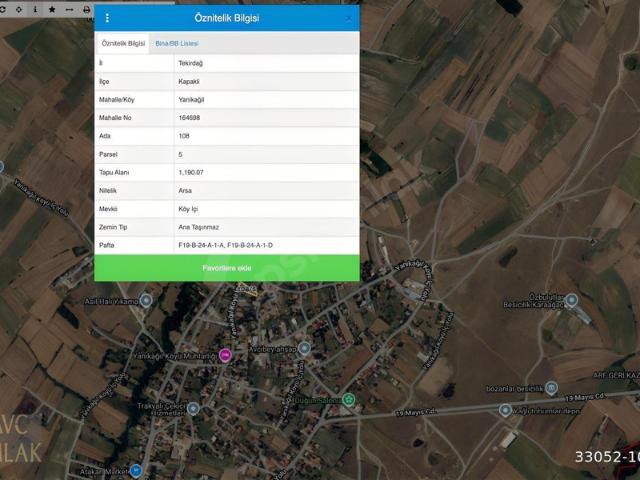Click the Mevkii value Köy İçi

point(188,209)
